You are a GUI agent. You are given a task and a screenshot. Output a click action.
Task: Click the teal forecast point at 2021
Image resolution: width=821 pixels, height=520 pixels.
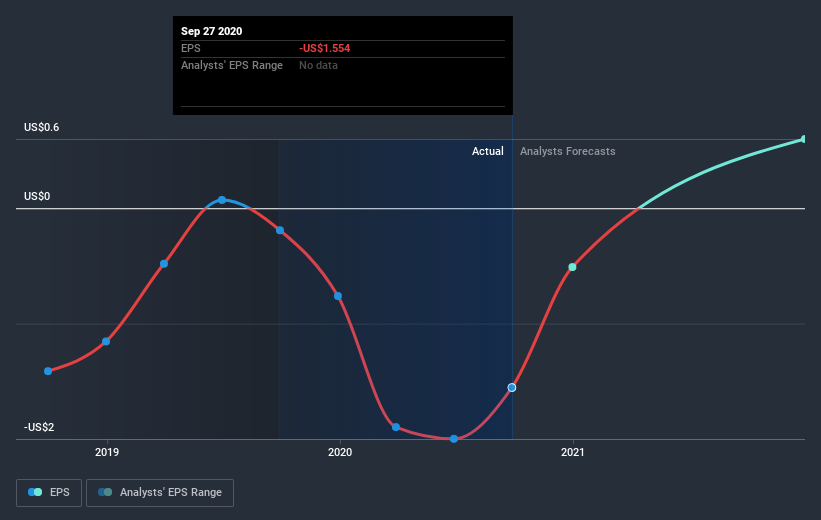(572, 267)
